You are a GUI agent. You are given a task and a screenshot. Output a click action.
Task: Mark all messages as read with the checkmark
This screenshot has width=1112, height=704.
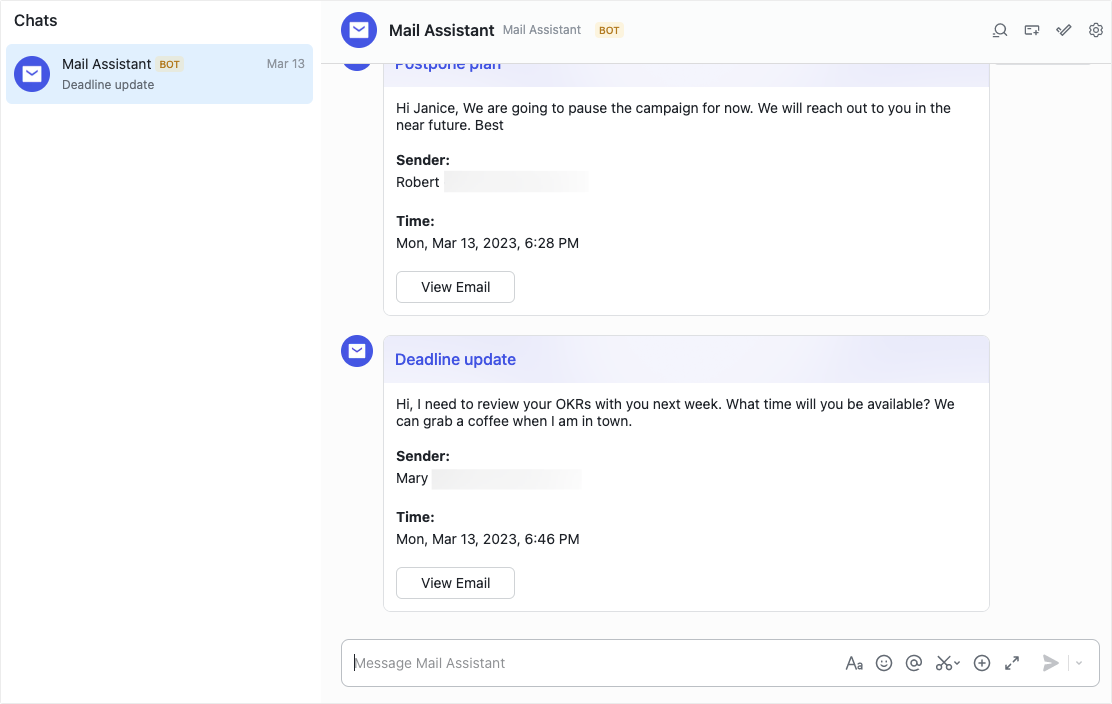pyautogui.click(x=1063, y=30)
